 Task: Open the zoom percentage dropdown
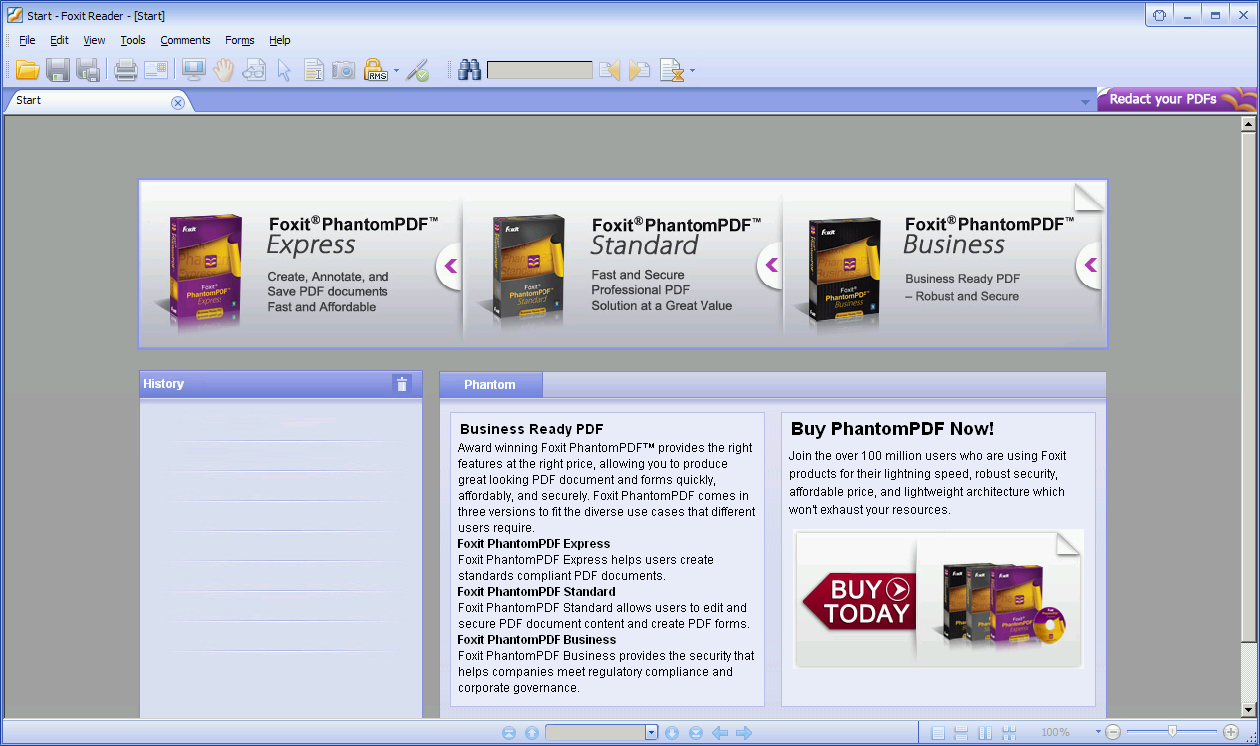point(1098,733)
